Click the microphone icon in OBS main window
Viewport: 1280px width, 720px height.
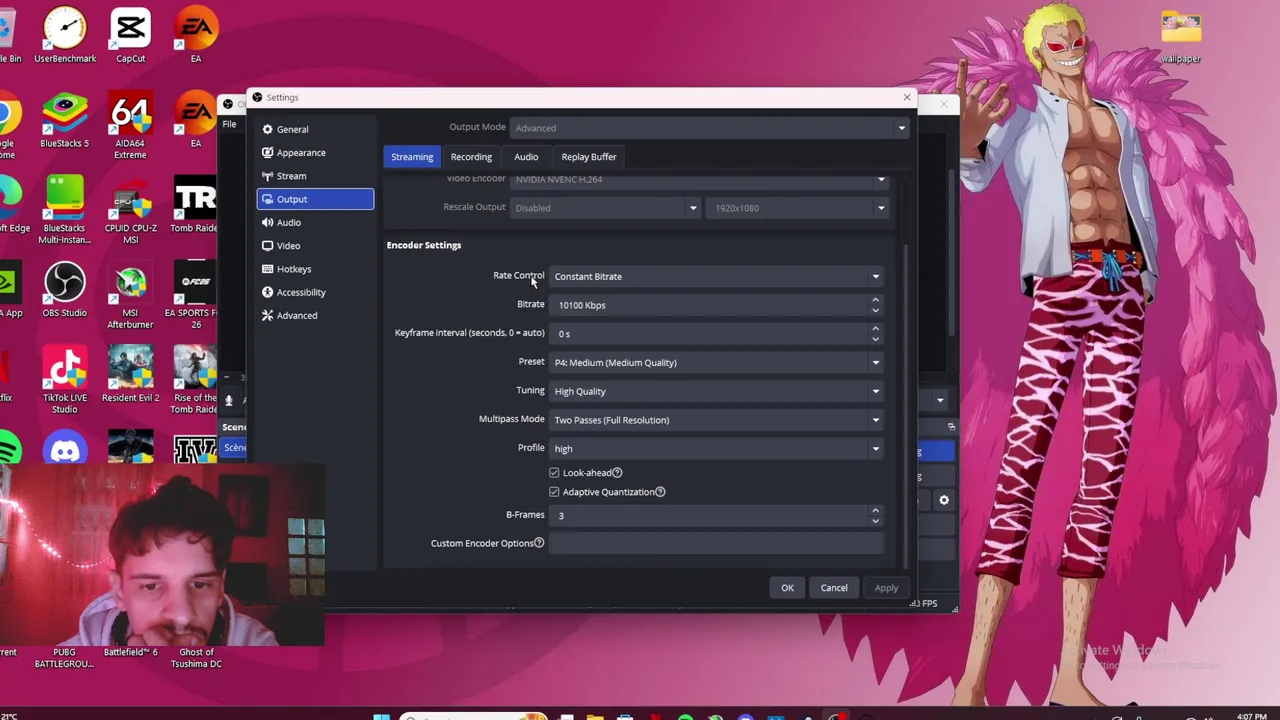point(229,400)
